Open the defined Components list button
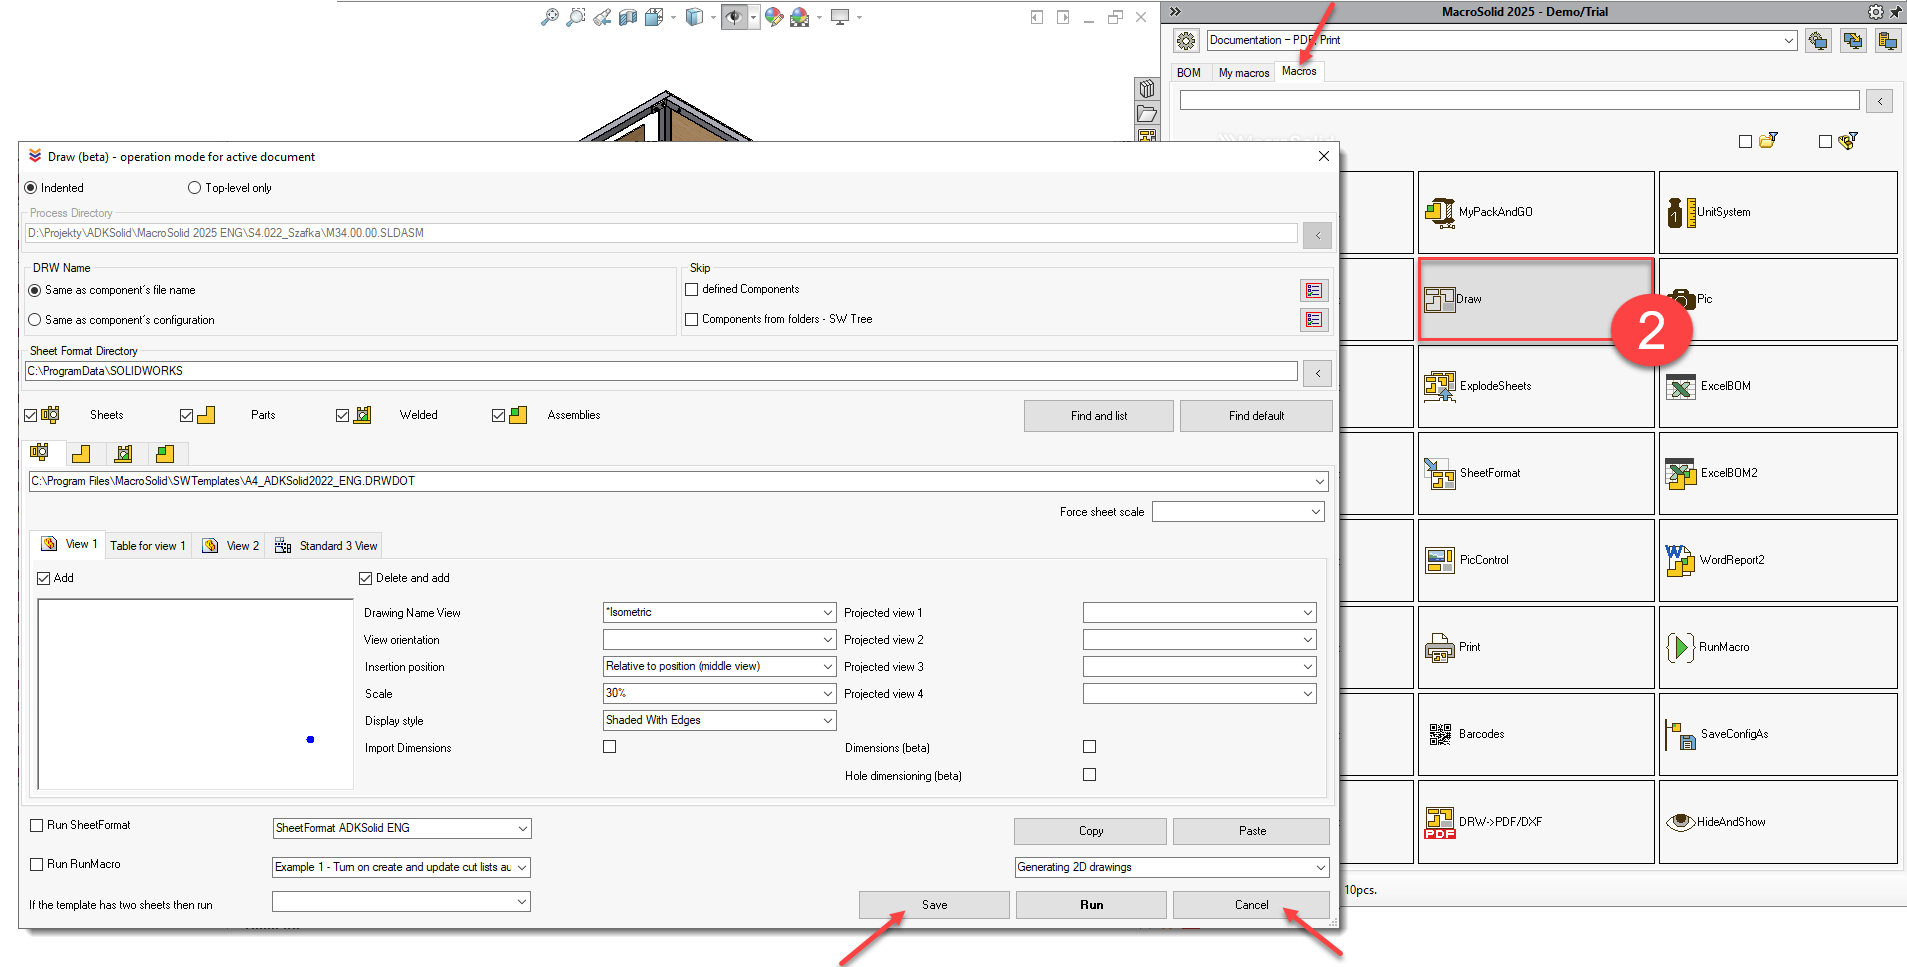Image resolution: width=1907 pixels, height=967 pixels. (x=1314, y=290)
